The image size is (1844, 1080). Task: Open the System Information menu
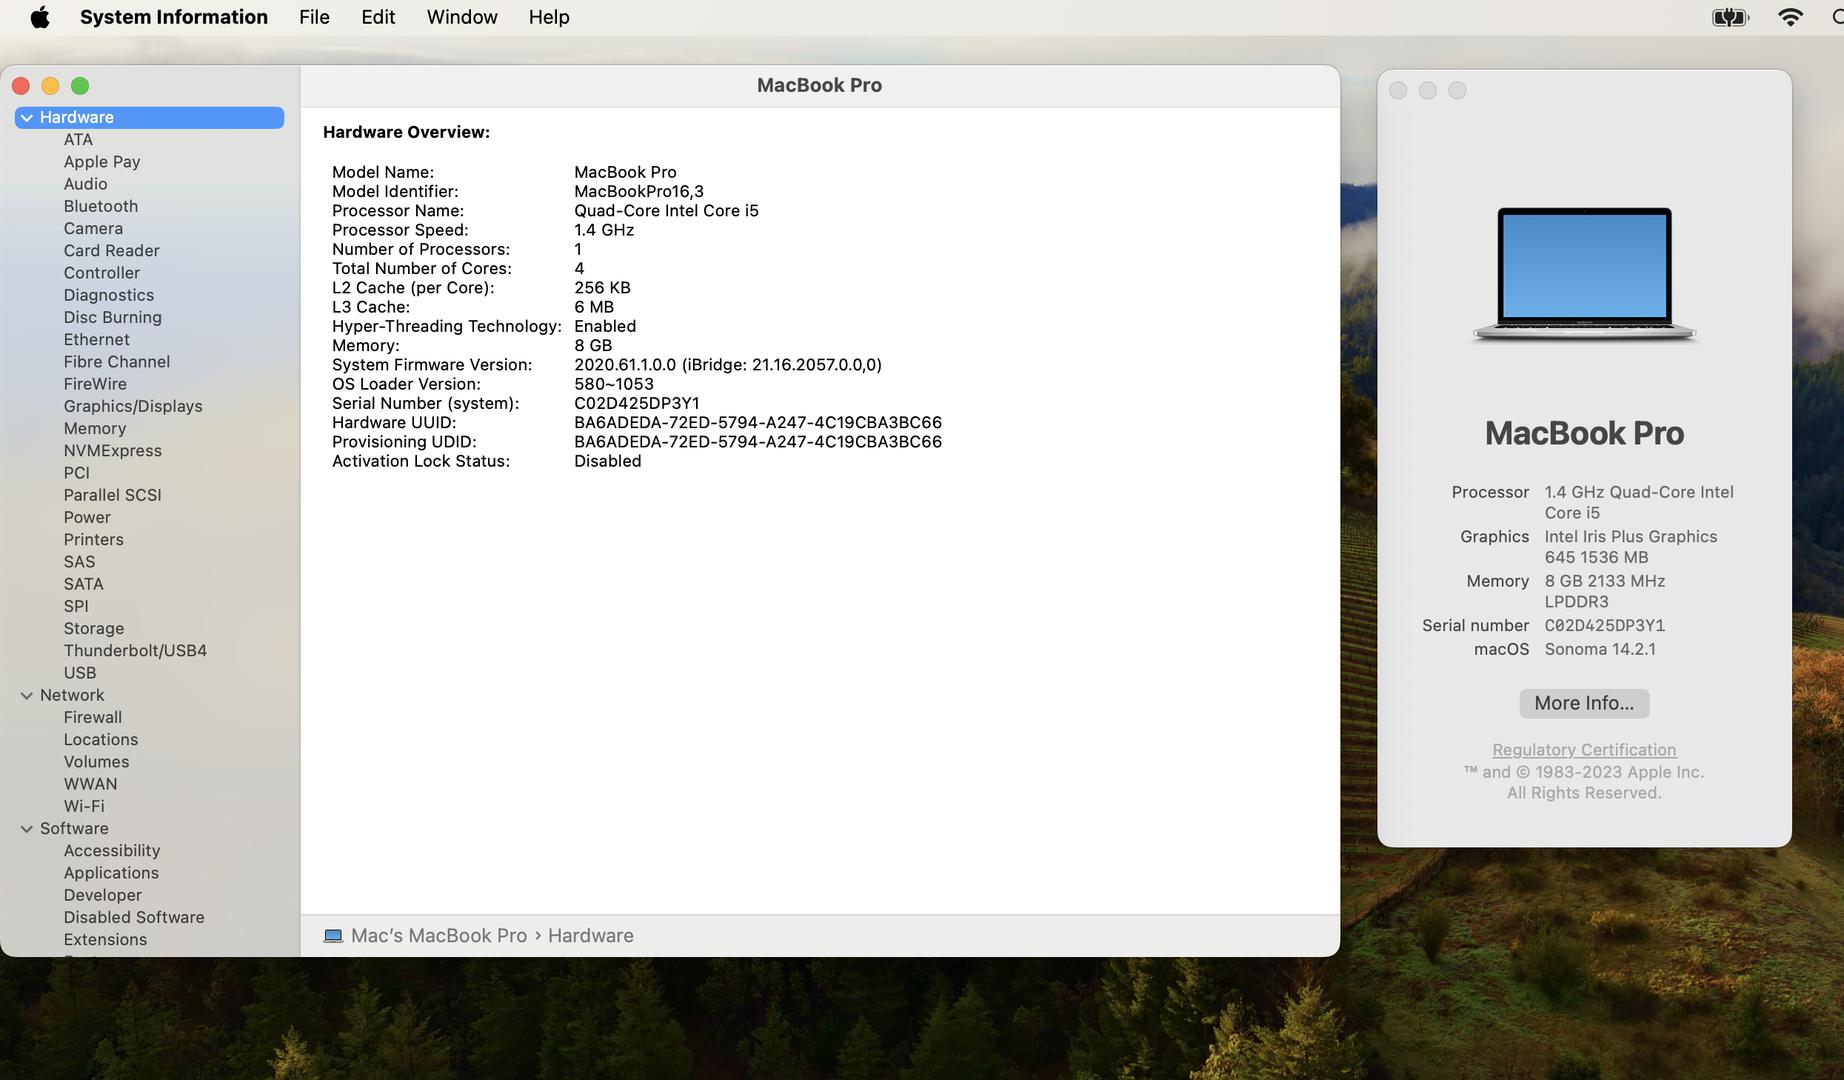coord(174,17)
